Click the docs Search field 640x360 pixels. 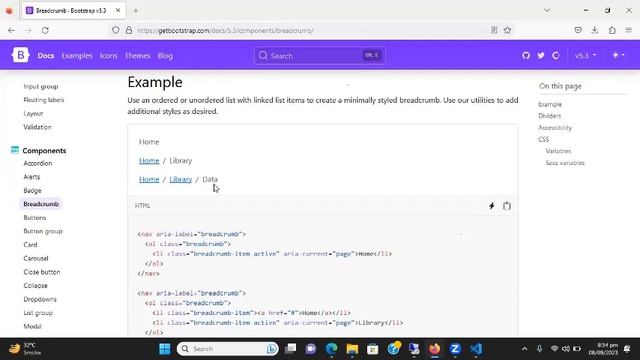coord(320,56)
